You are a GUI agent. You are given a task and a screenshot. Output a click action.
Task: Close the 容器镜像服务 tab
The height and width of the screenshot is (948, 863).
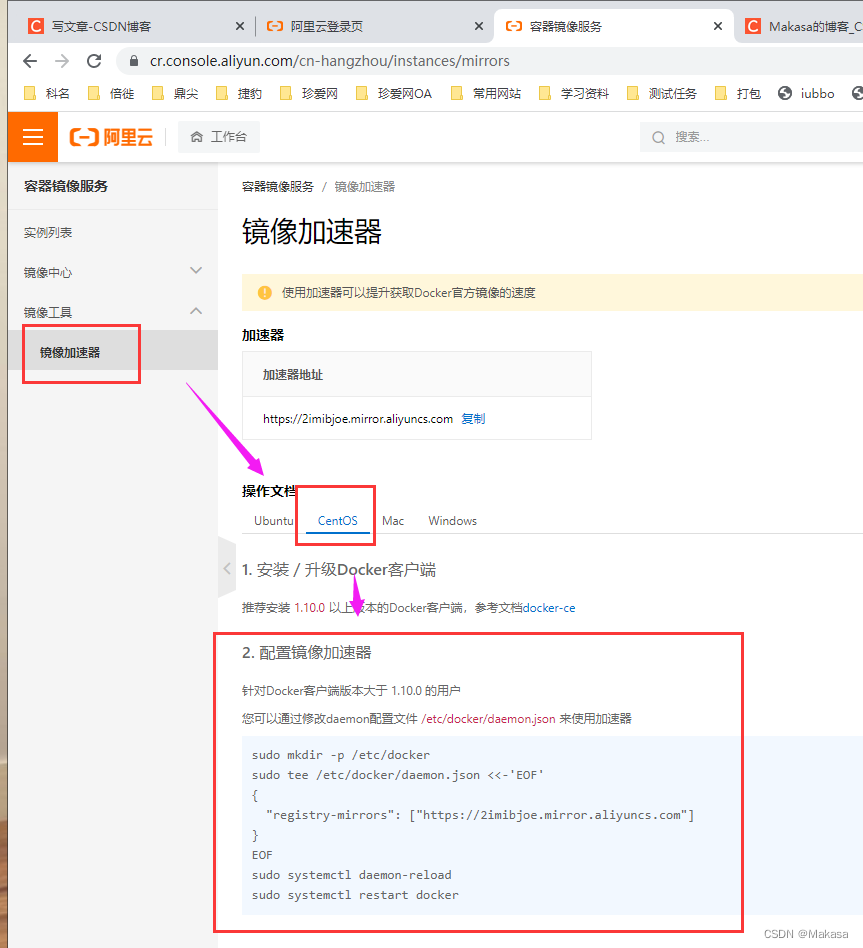pyautogui.click(x=717, y=26)
